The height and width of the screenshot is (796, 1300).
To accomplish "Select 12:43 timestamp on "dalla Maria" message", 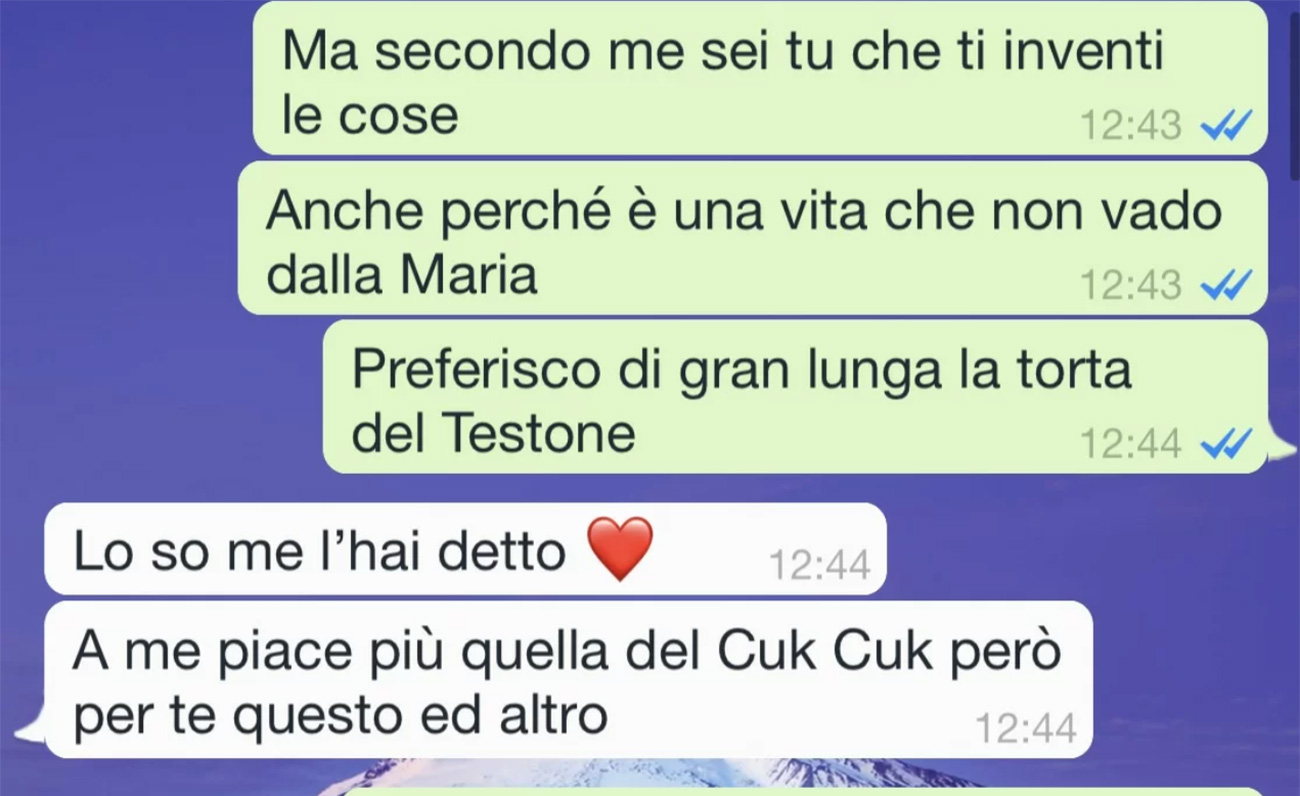I will (x=1131, y=286).
